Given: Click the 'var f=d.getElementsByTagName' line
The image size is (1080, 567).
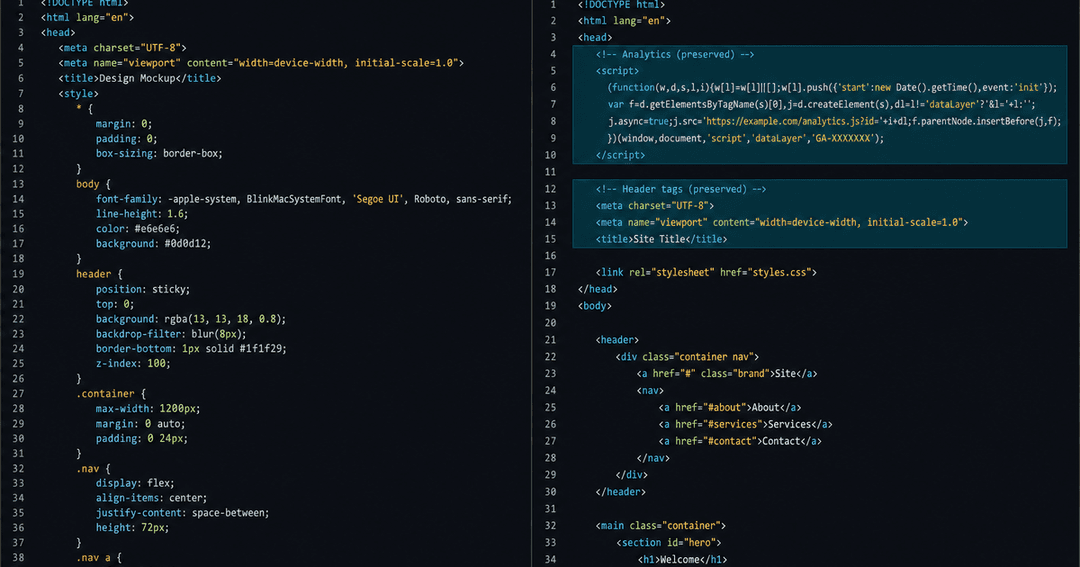Looking at the screenshot, I should (821, 104).
